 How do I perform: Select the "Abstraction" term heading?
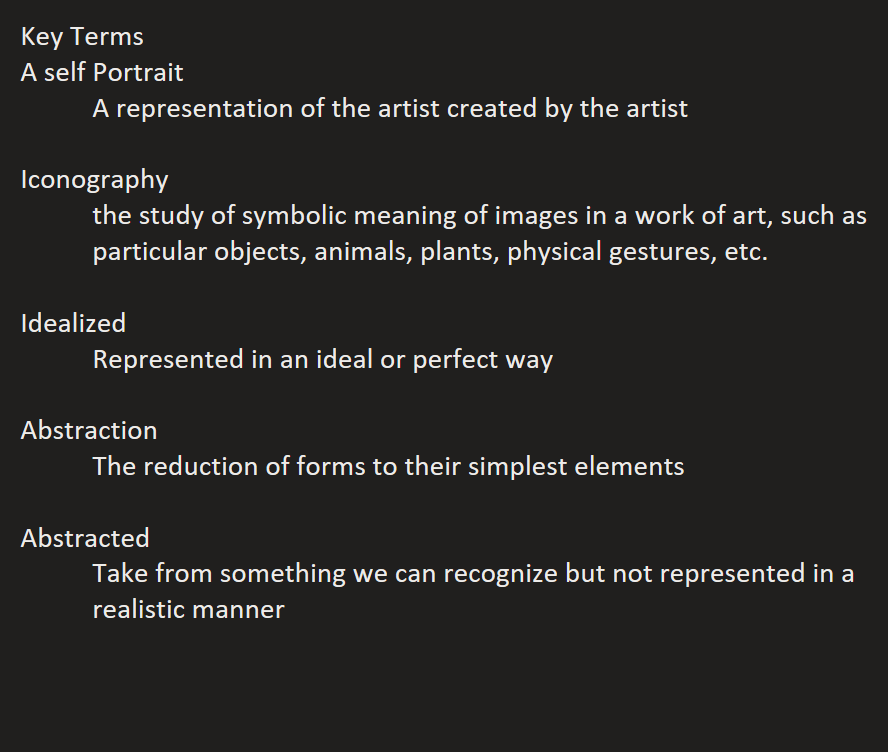coord(89,431)
